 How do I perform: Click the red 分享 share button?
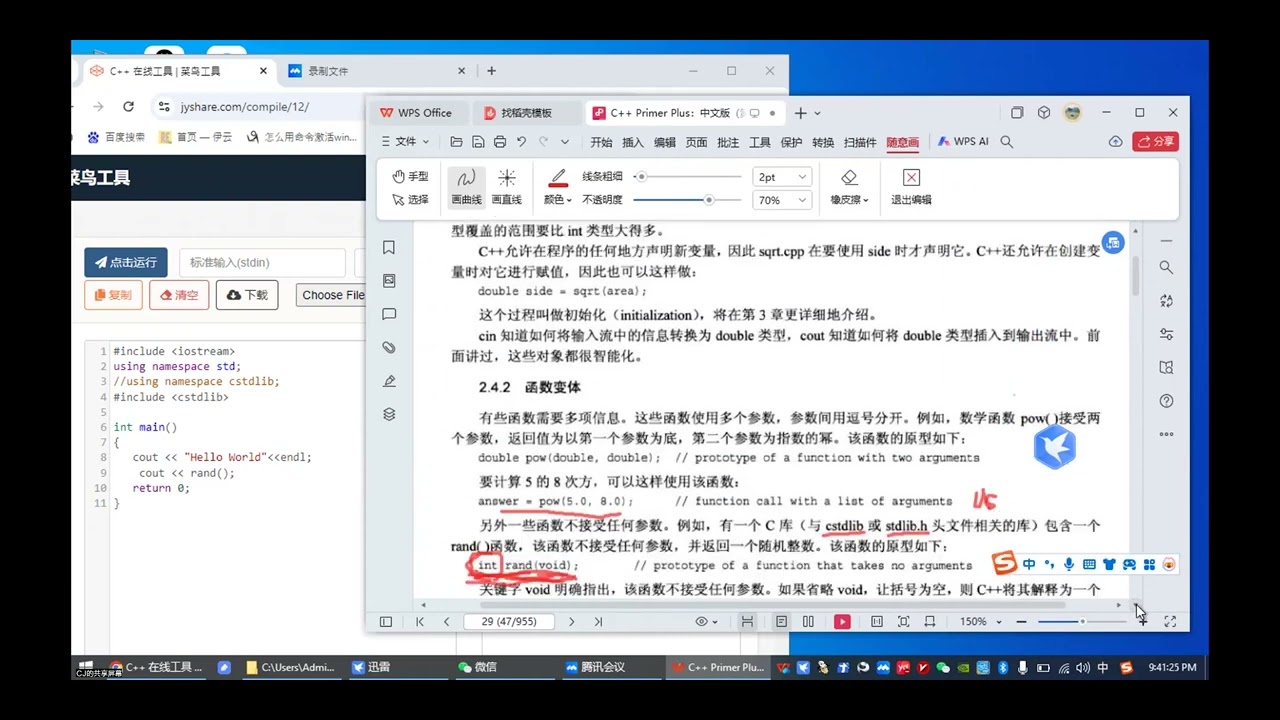[x=1156, y=142]
